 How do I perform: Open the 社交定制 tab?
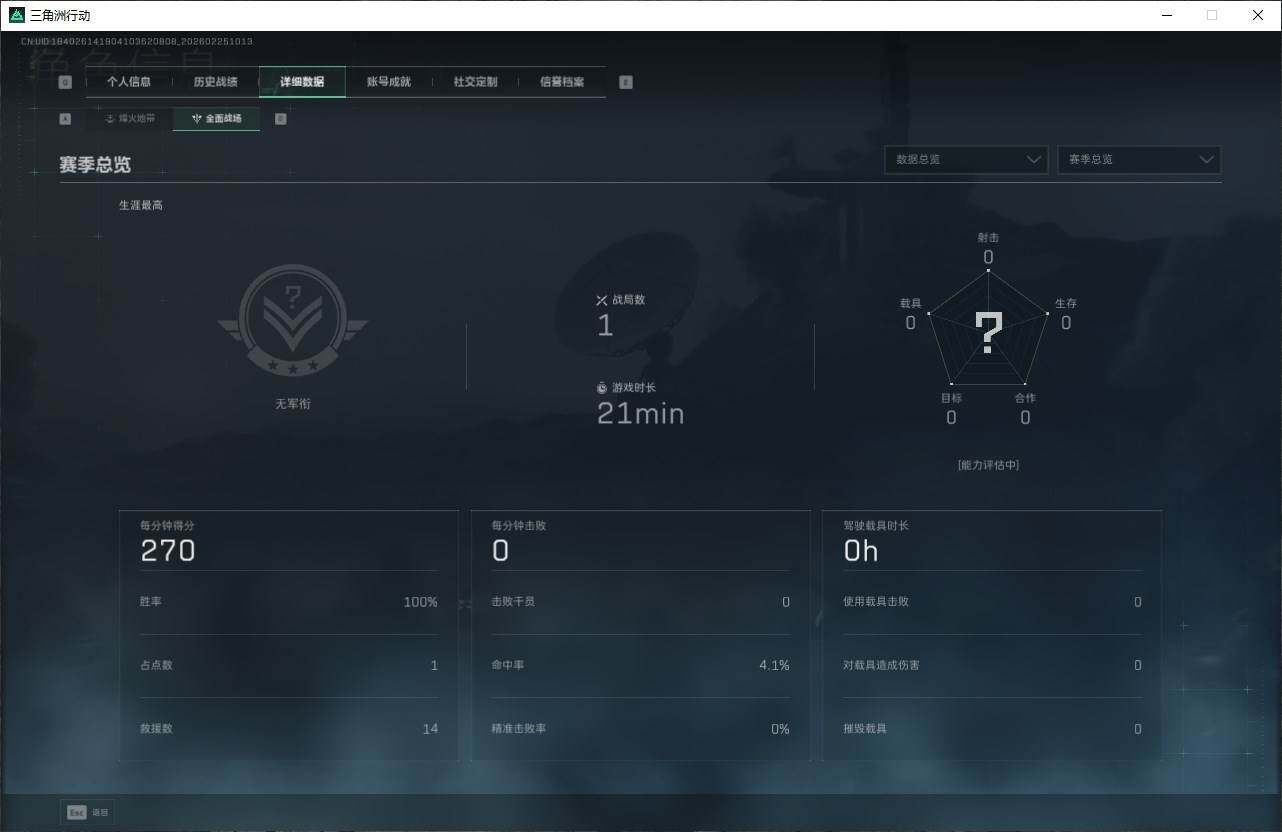475,82
